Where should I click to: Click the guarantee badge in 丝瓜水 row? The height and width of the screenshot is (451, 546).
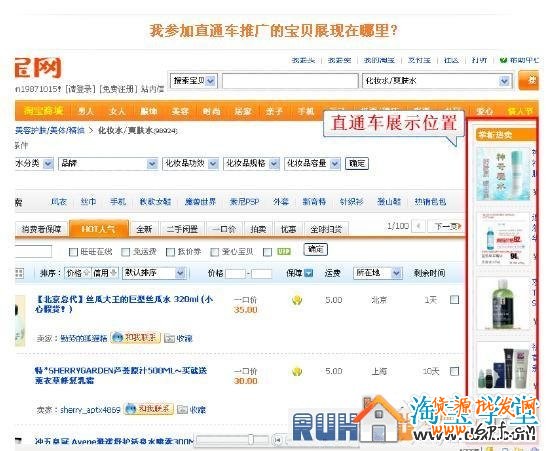coord(297,300)
